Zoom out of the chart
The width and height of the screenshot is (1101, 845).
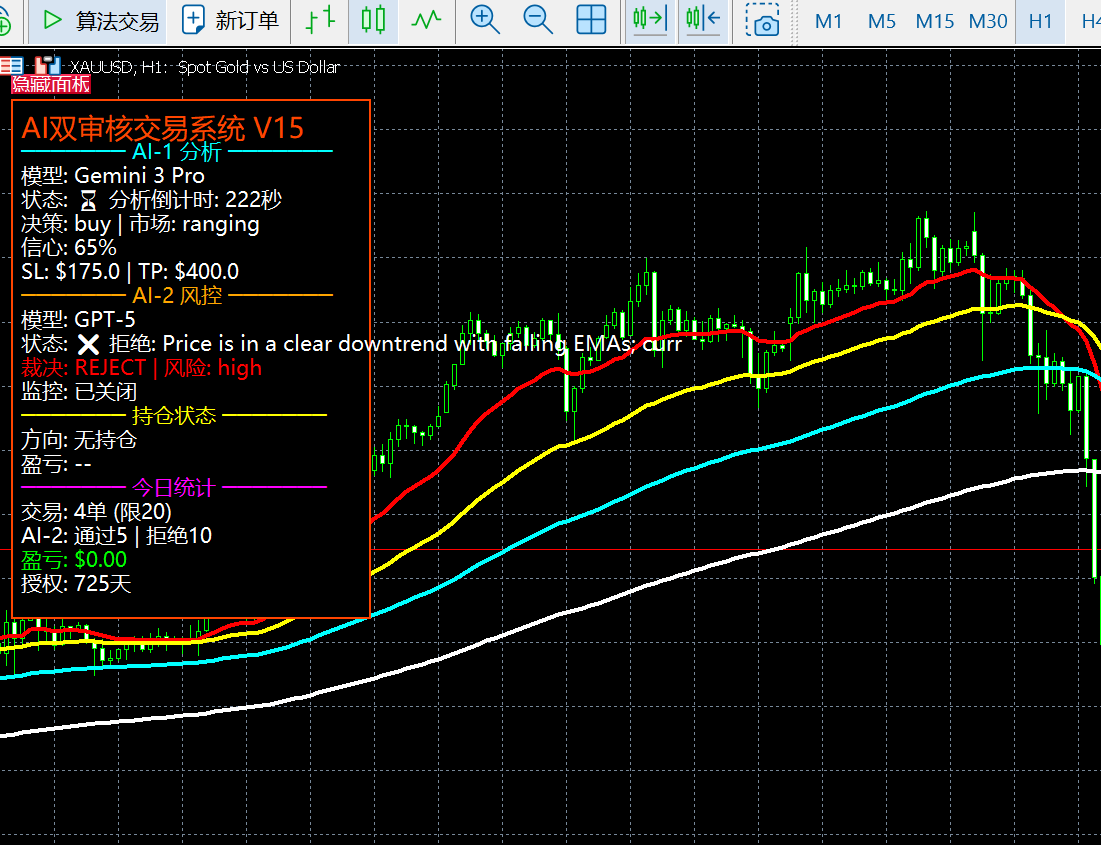click(x=538, y=20)
